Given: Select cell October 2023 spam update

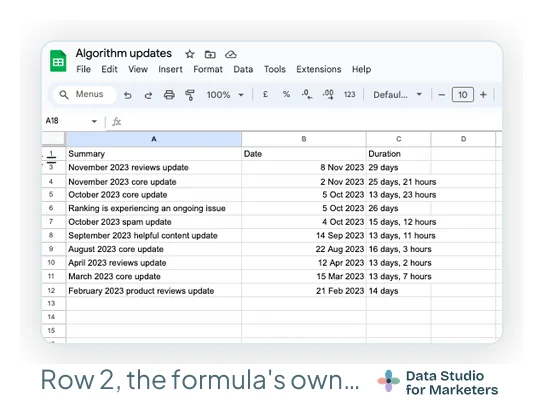Looking at the screenshot, I should [x=153, y=222].
